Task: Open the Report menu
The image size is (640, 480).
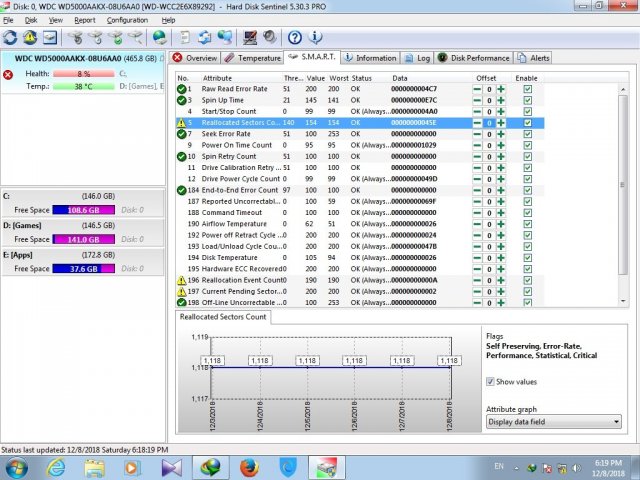Action: pyautogui.click(x=85, y=19)
